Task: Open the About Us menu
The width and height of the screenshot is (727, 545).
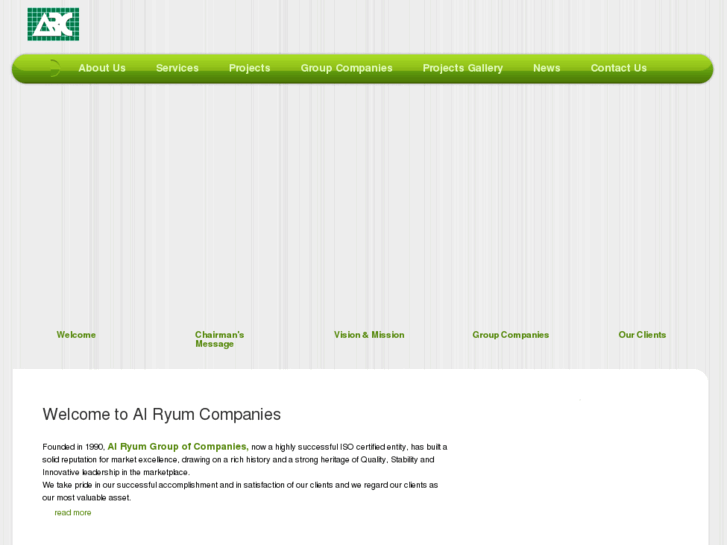Action: [102, 68]
